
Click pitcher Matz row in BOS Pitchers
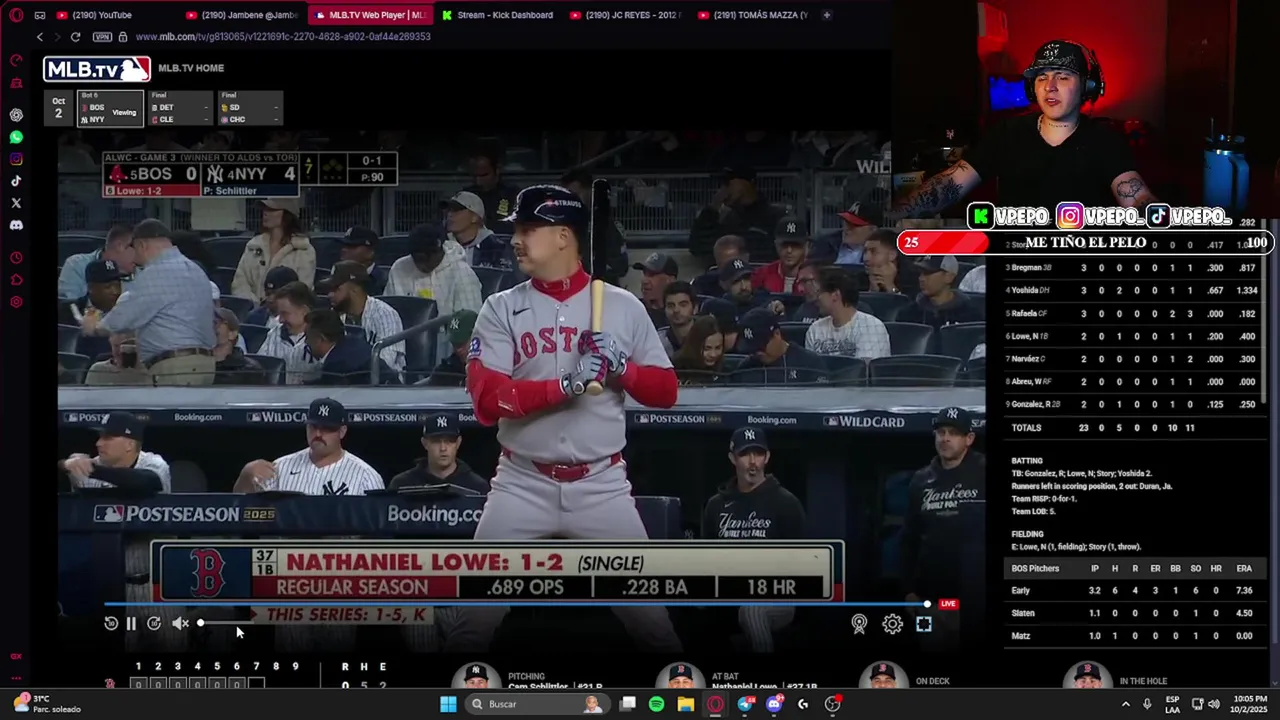click(x=1135, y=636)
